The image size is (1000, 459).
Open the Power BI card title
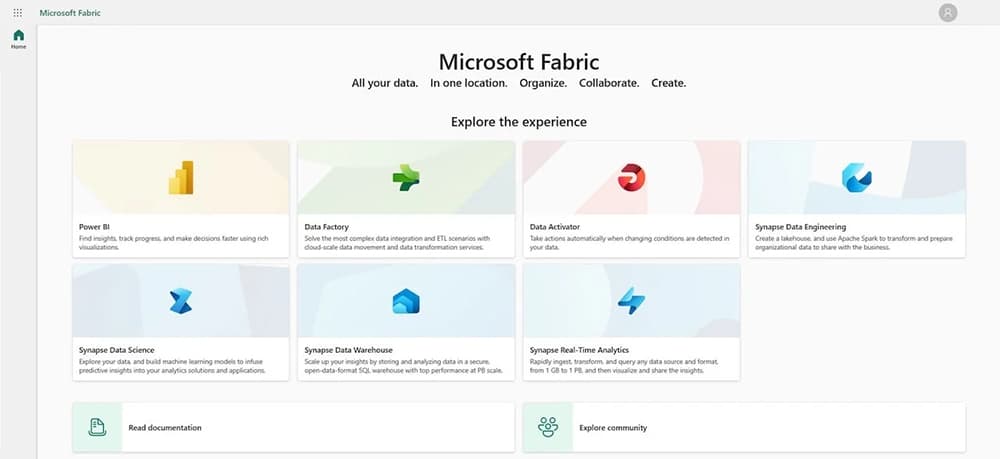pyautogui.click(x=94, y=227)
